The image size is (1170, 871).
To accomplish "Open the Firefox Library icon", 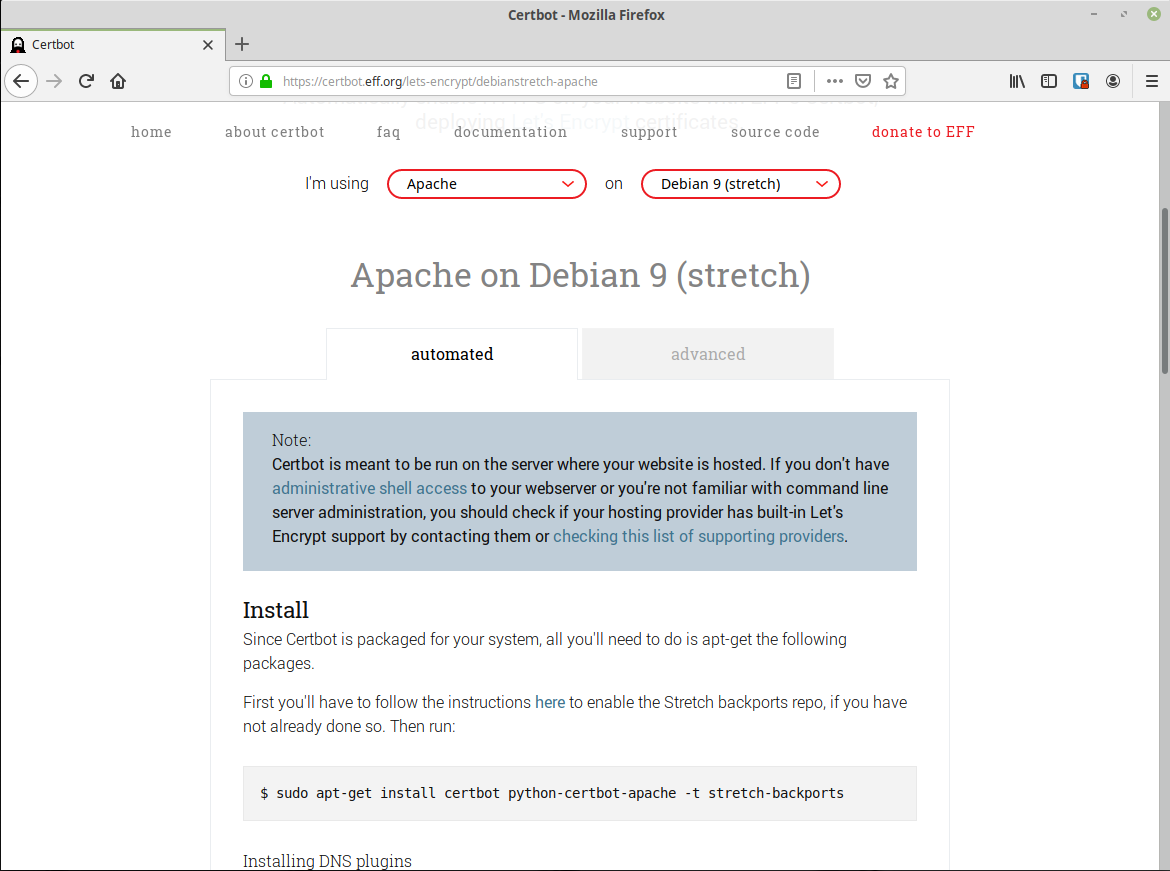I will 1017,81.
